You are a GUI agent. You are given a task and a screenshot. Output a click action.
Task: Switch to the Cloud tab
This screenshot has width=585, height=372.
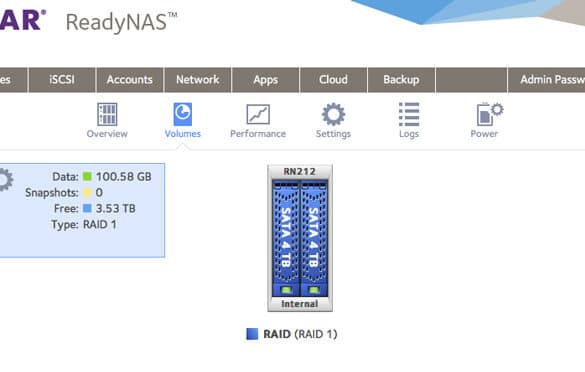pos(333,79)
